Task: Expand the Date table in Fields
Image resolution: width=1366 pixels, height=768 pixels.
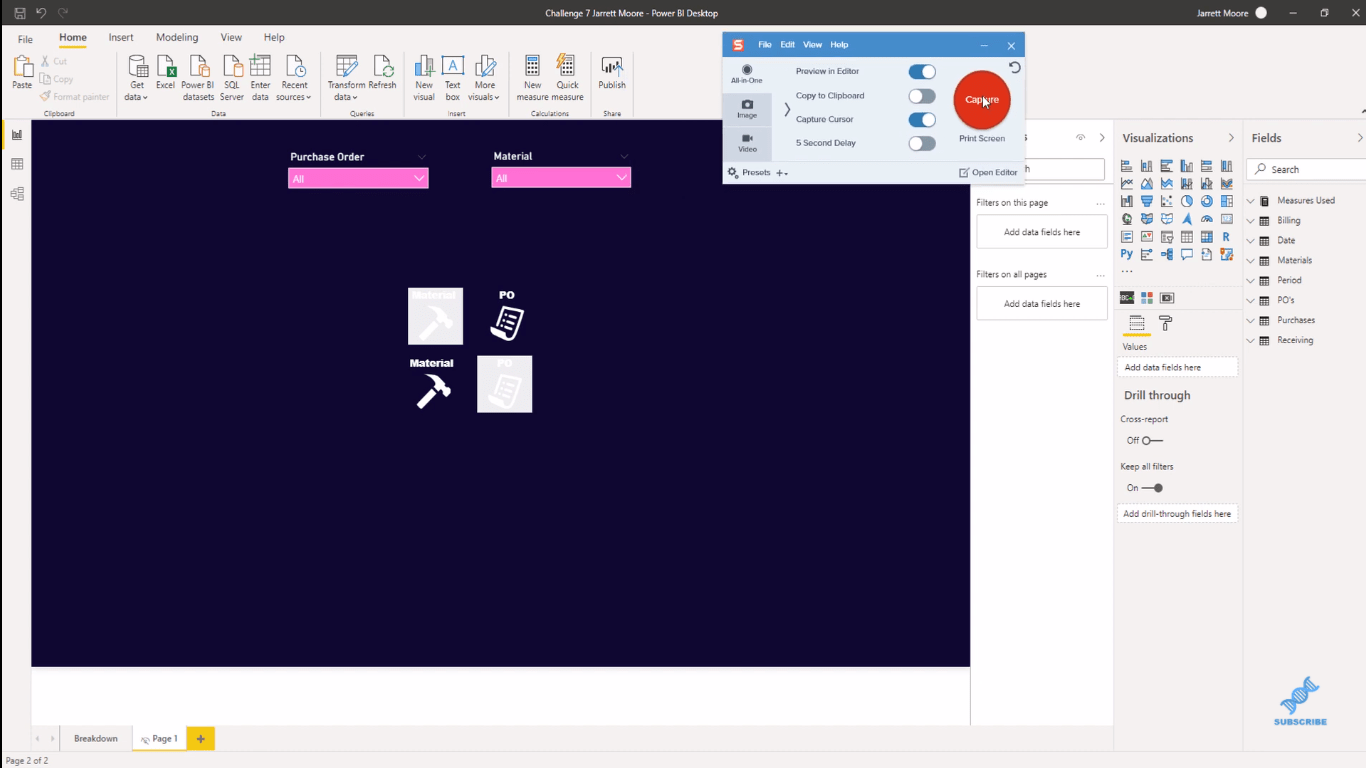Action: [1251, 240]
